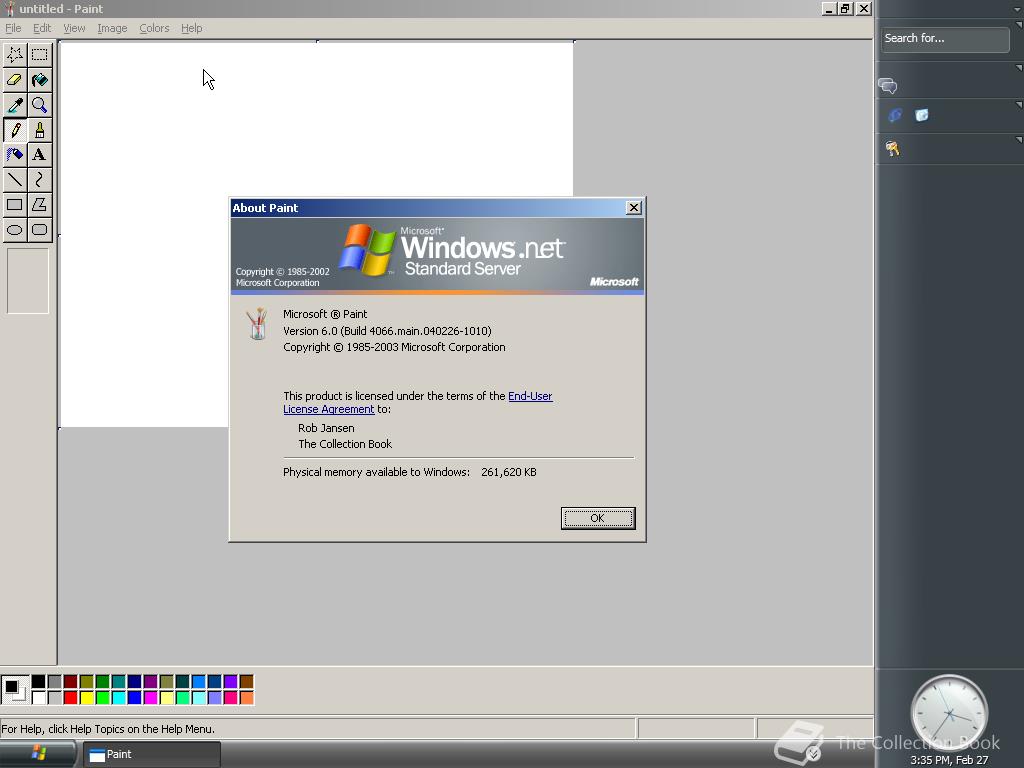
Task: Expand the Search tile menu arrow
Action: 1019,25
